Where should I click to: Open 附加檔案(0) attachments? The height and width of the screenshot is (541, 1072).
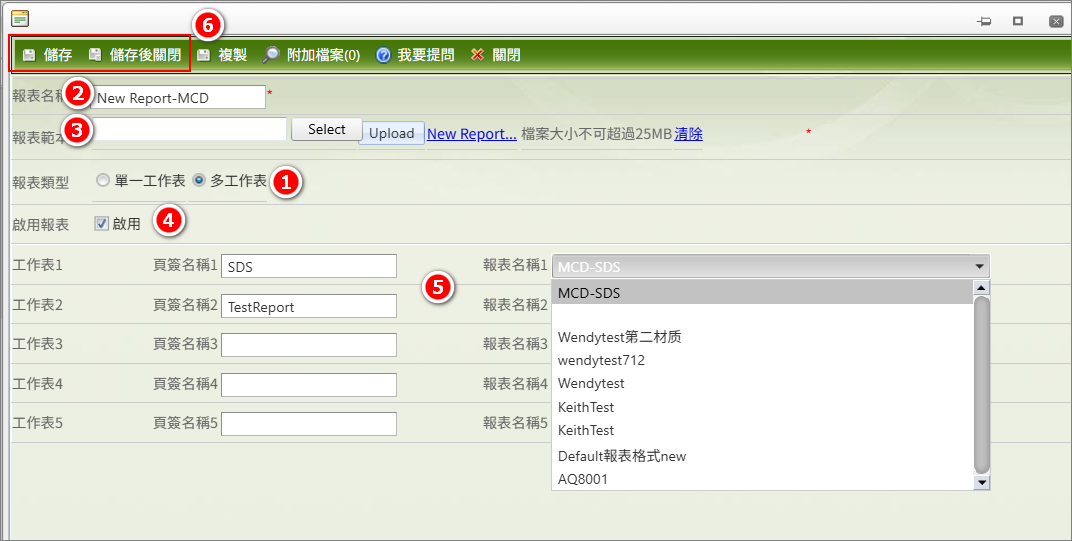[323, 55]
